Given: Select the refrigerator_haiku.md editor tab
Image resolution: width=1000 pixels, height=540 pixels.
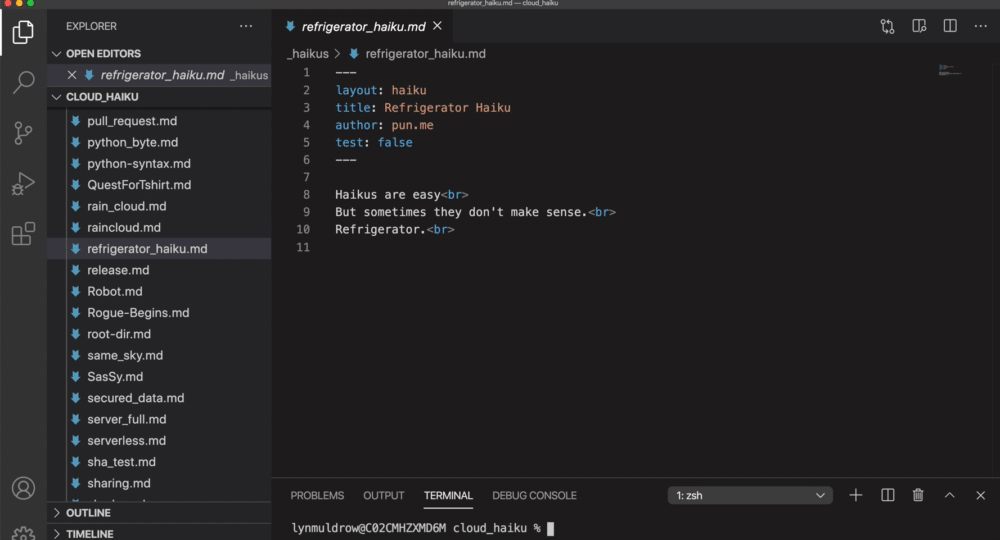Looking at the screenshot, I should tap(364, 26).
